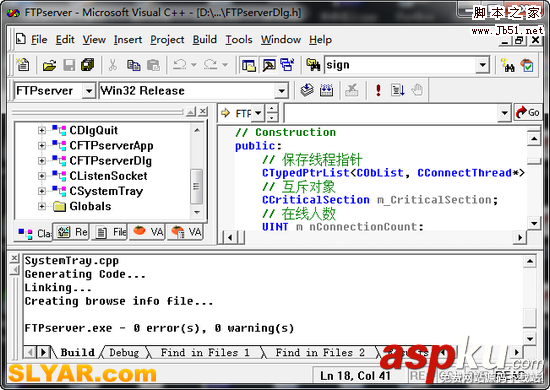550x390 pixels.
Task: Click inside the Find text field showing sign
Action: pyautogui.click(x=400, y=65)
